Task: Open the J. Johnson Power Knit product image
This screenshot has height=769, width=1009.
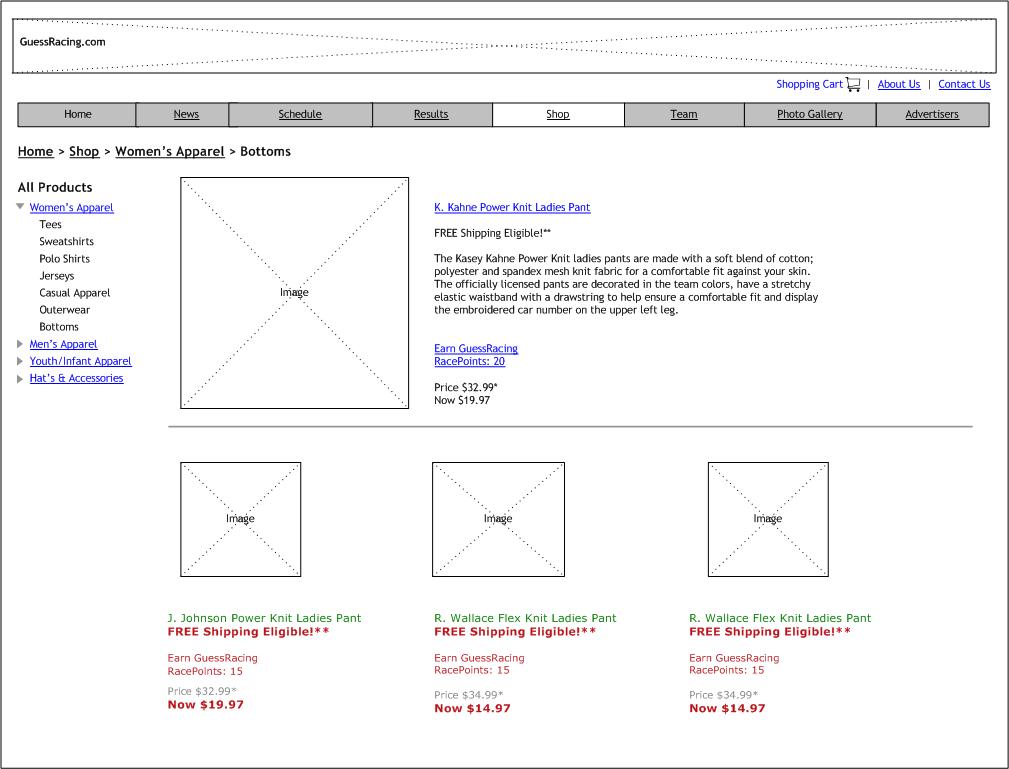Action: click(x=240, y=519)
